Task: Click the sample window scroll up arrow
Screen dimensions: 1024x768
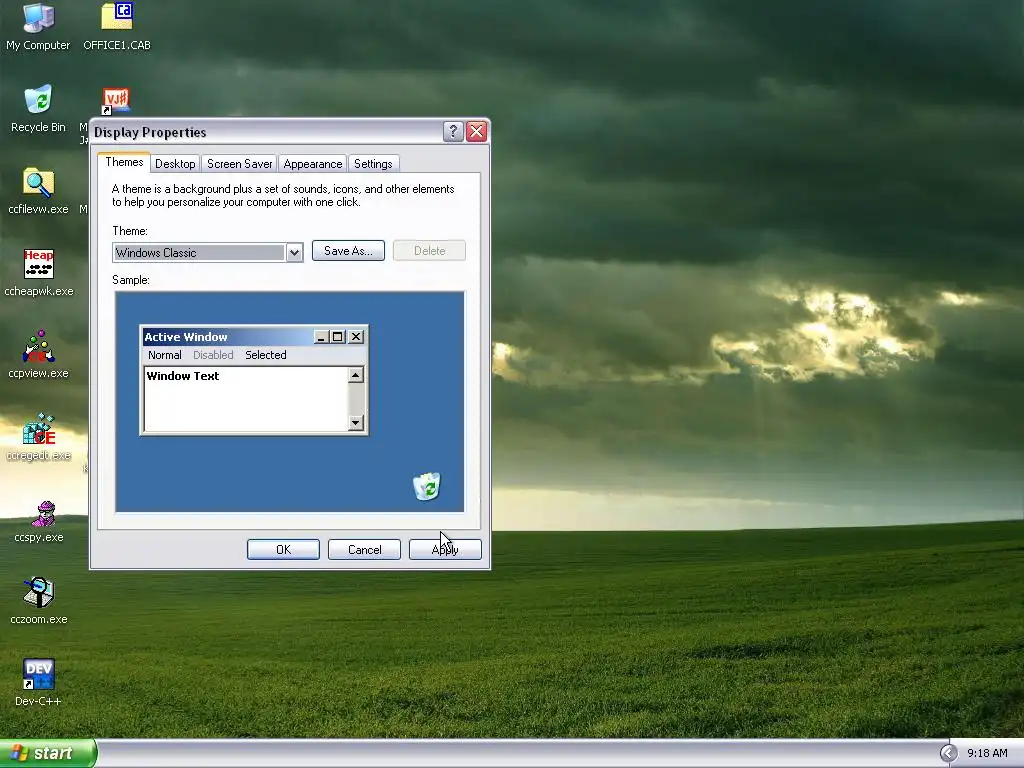Action: 356,374
